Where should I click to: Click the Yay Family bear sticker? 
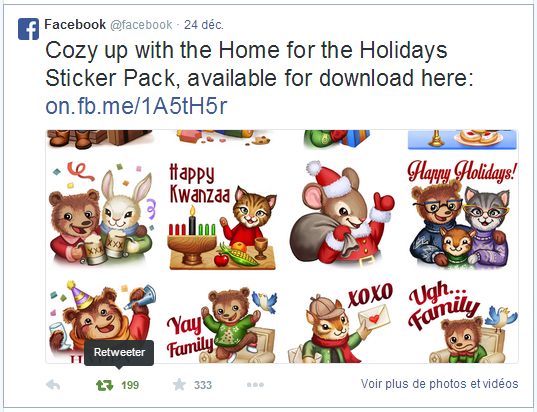(x=222, y=324)
